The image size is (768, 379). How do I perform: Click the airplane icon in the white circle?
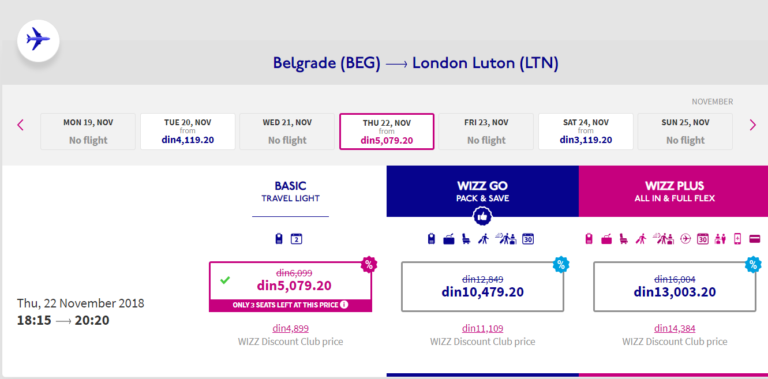(38, 40)
